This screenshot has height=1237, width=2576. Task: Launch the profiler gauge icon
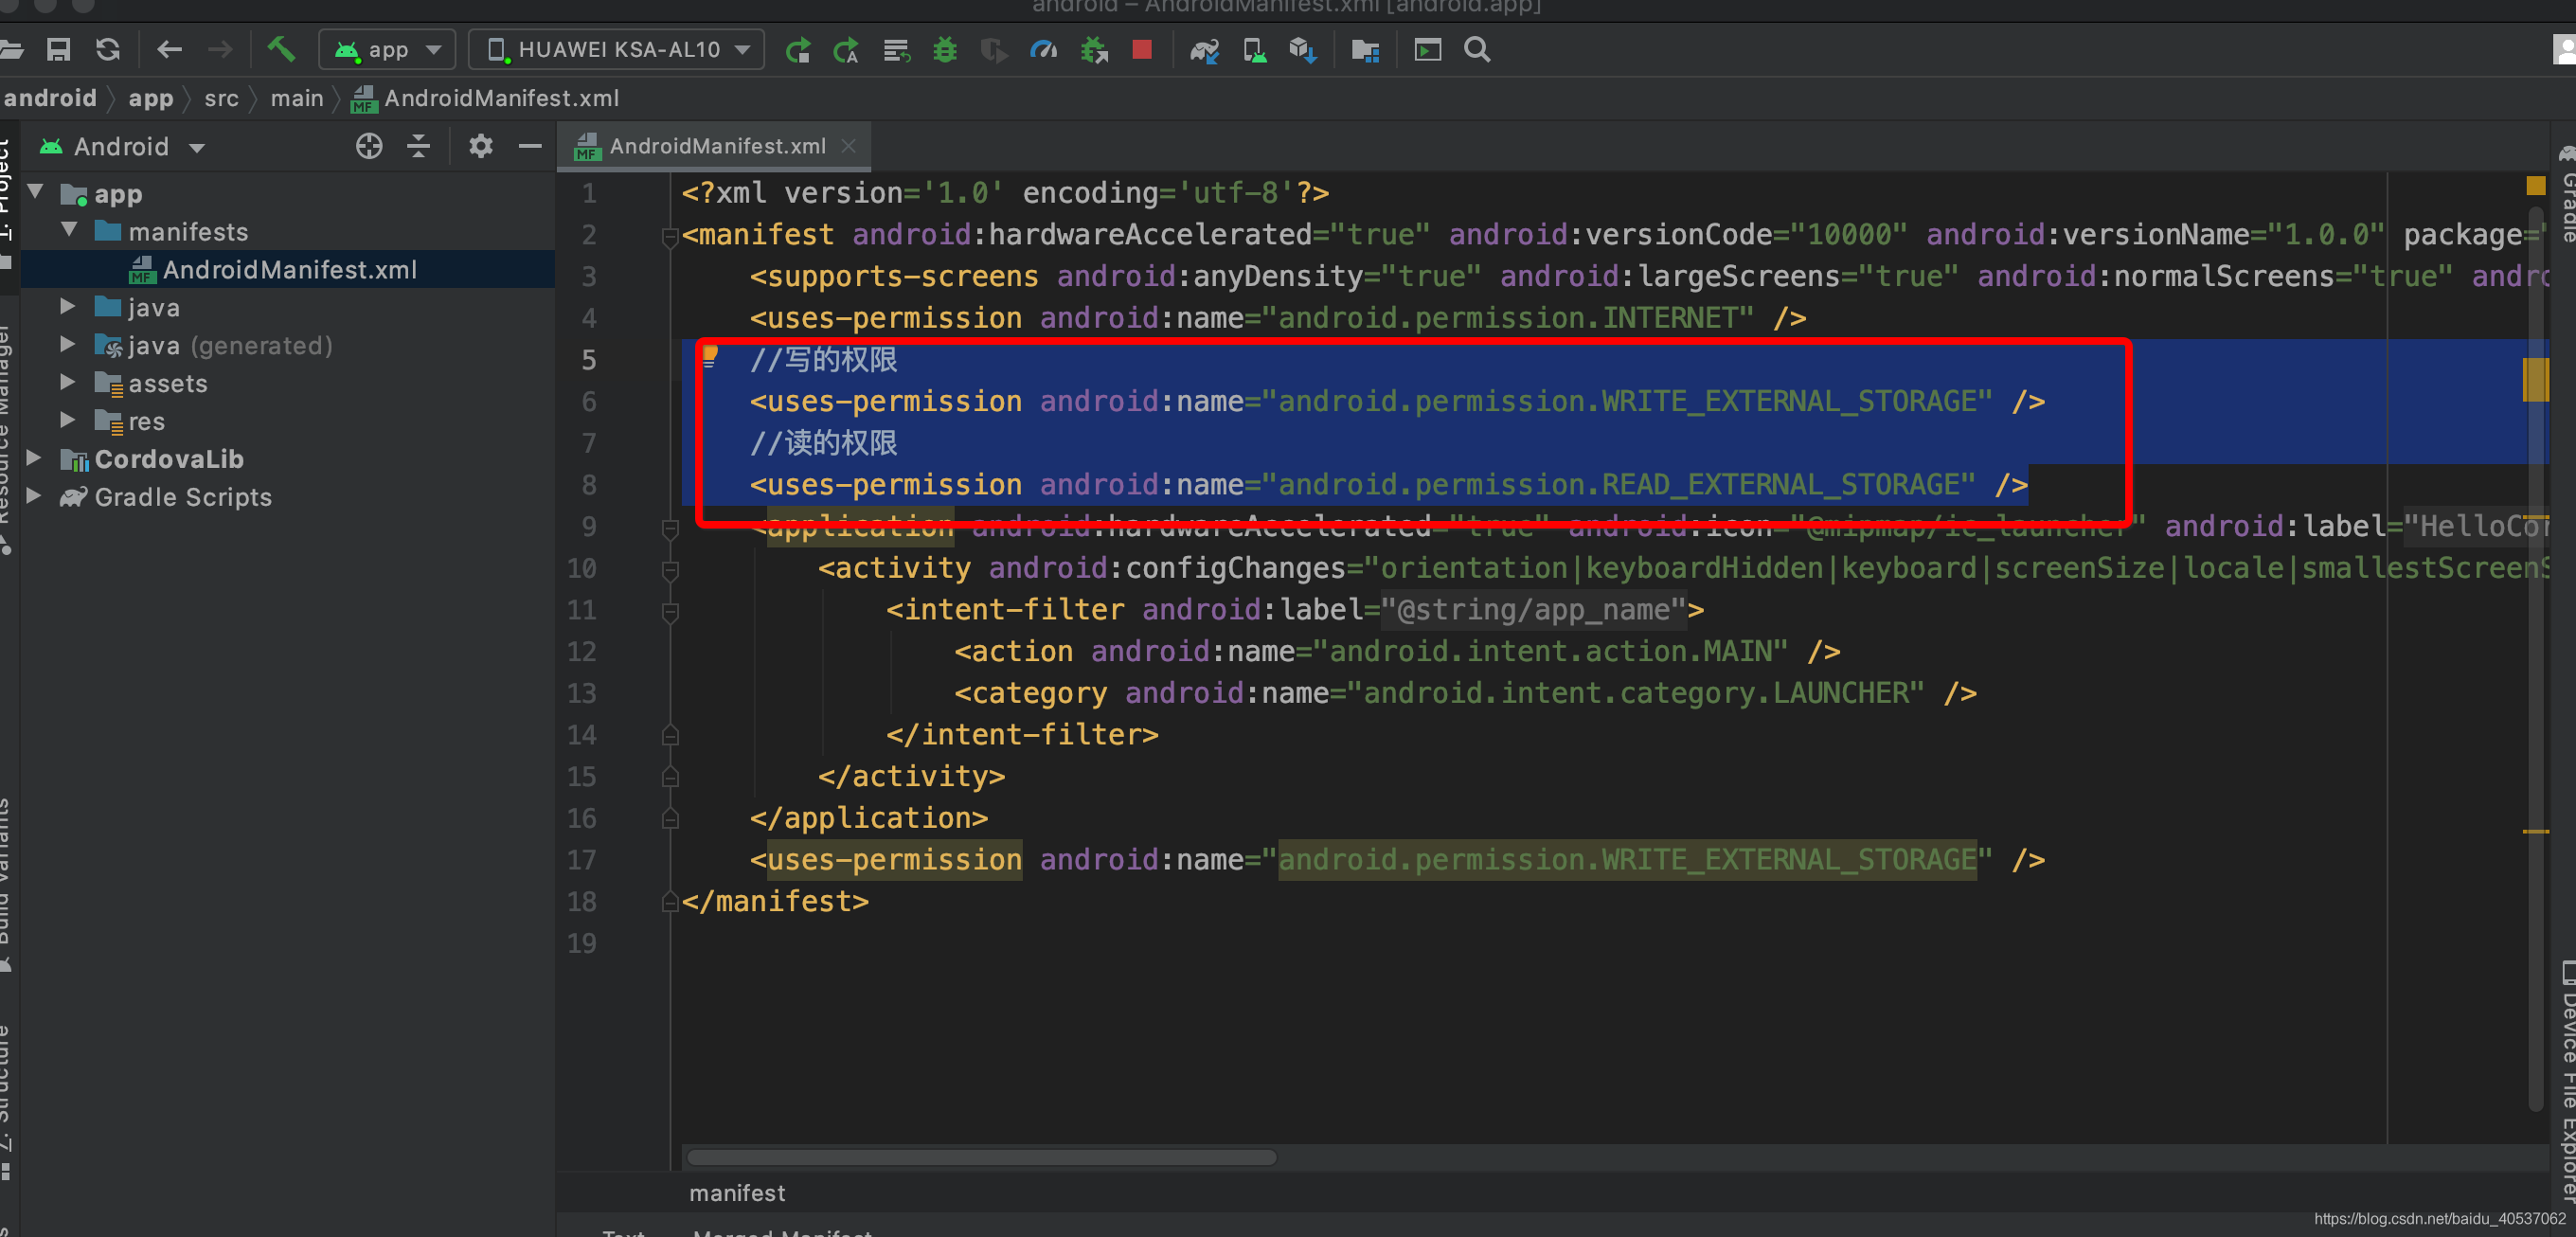point(1044,49)
